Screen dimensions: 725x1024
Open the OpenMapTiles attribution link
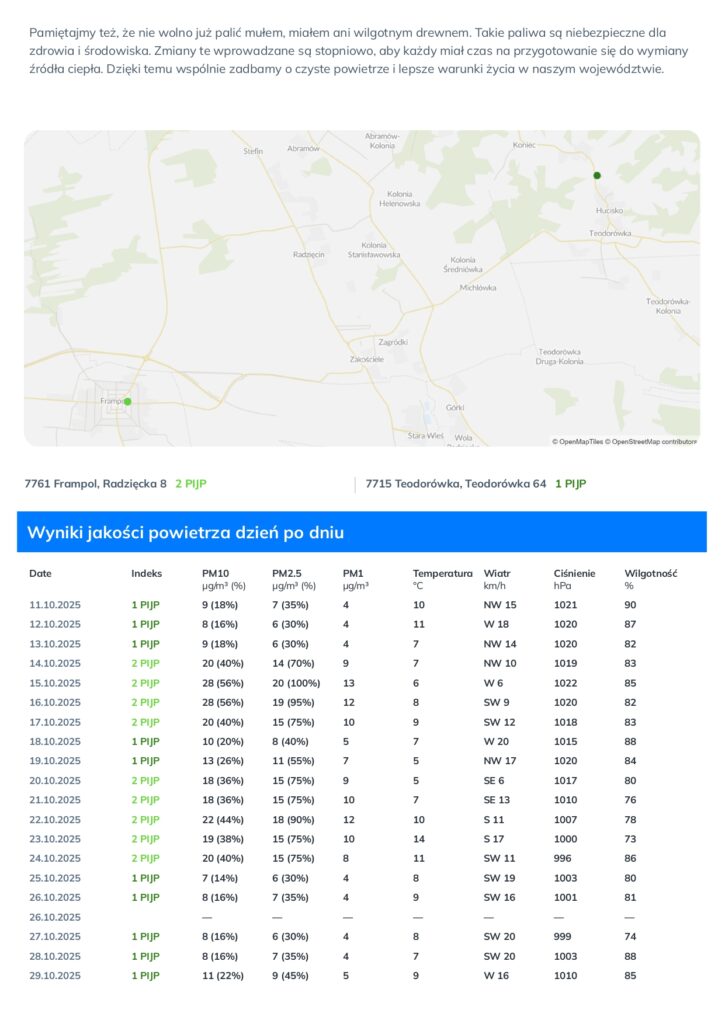(577, 441)
